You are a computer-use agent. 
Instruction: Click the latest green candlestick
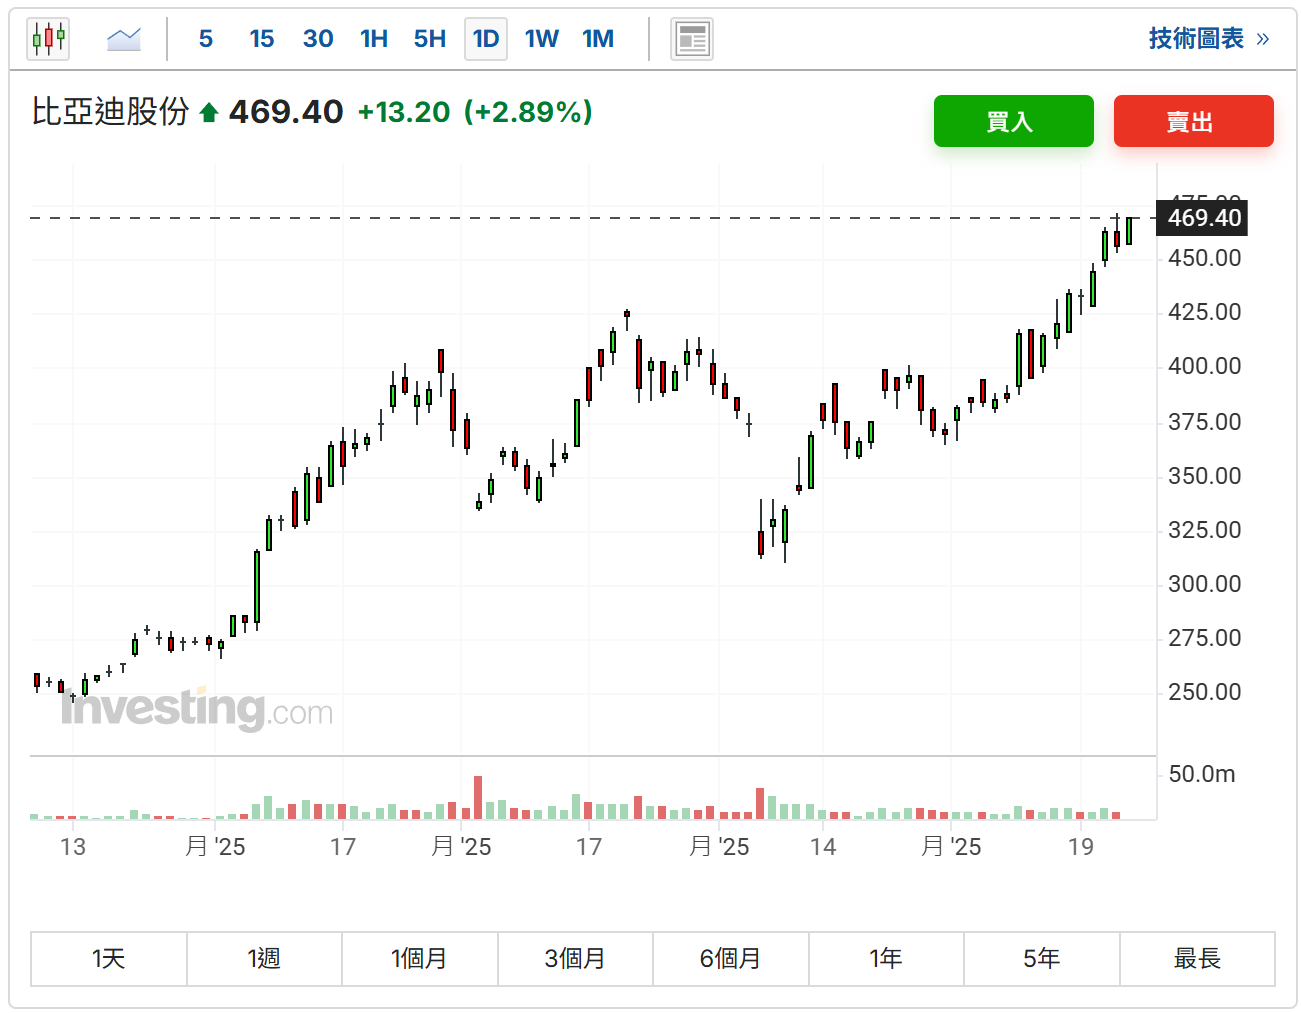click(1129, 231)
